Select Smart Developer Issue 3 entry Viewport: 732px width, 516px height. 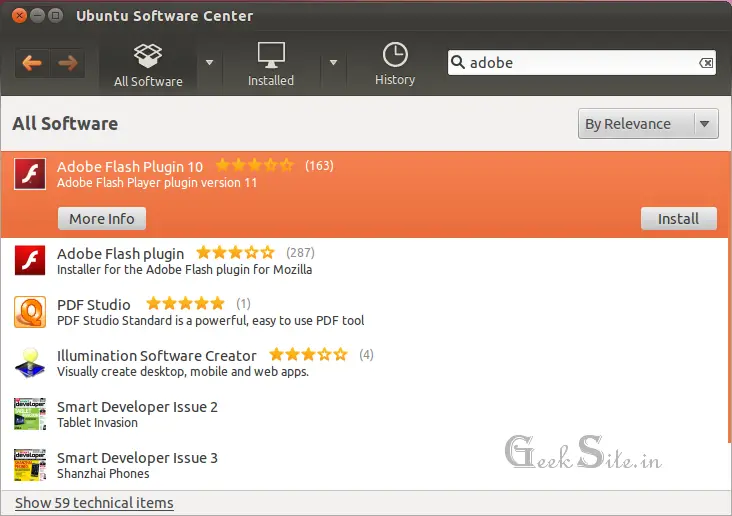pyautogui.click(x=366, y=465)
